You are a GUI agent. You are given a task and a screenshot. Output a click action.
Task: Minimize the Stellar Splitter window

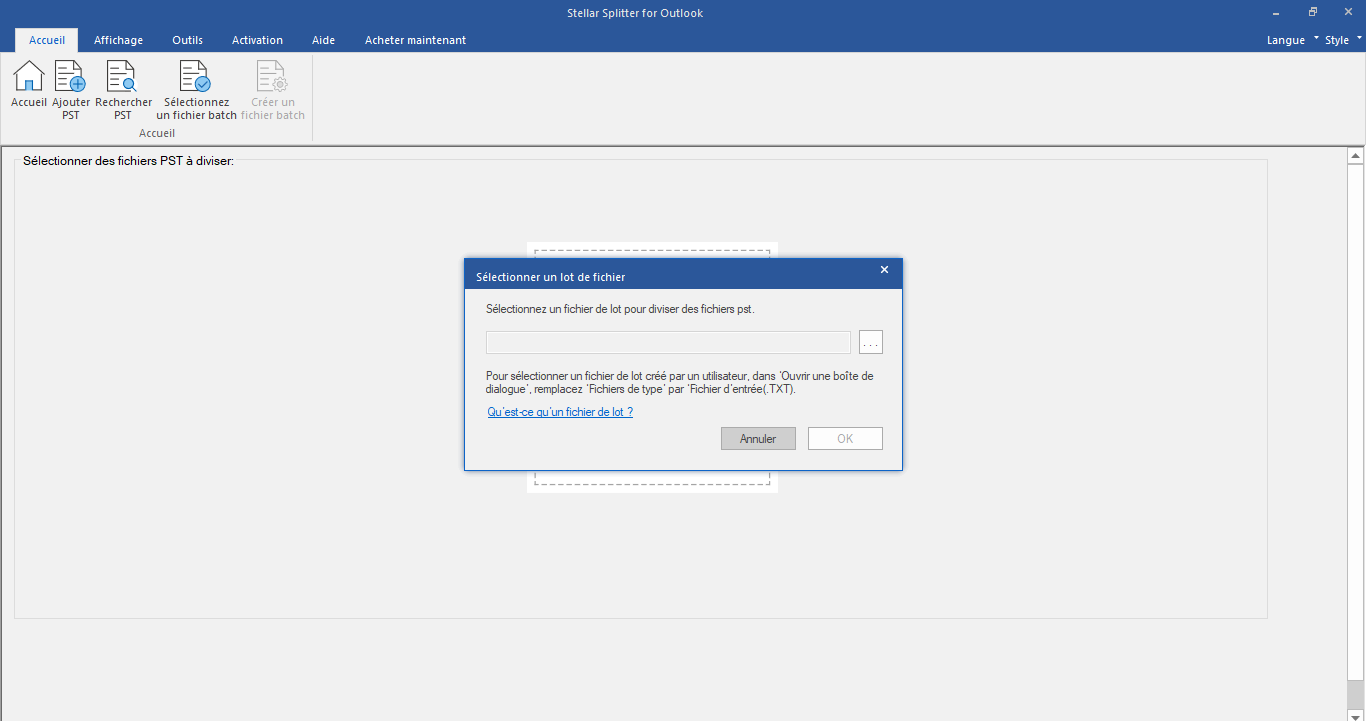(x=1277, y=12)
